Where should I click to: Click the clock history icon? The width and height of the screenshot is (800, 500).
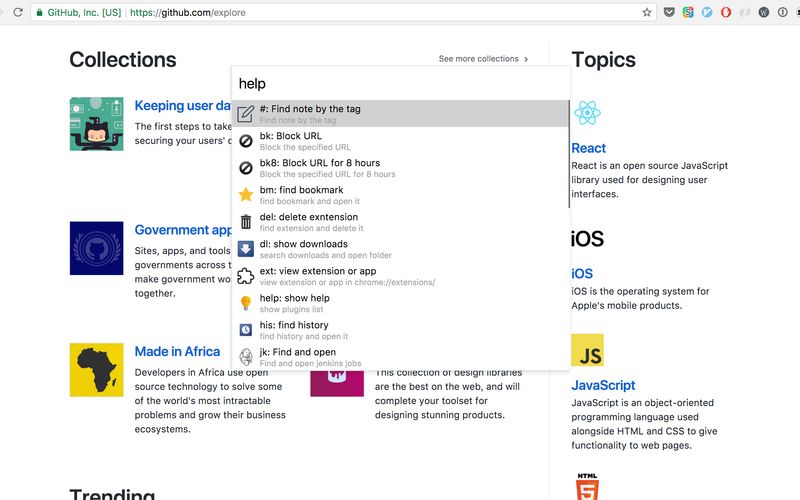coord(246,330)
